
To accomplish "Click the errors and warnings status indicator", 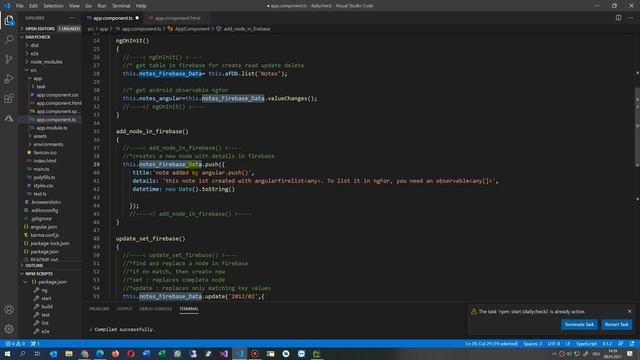I will [x=15, y=344].
